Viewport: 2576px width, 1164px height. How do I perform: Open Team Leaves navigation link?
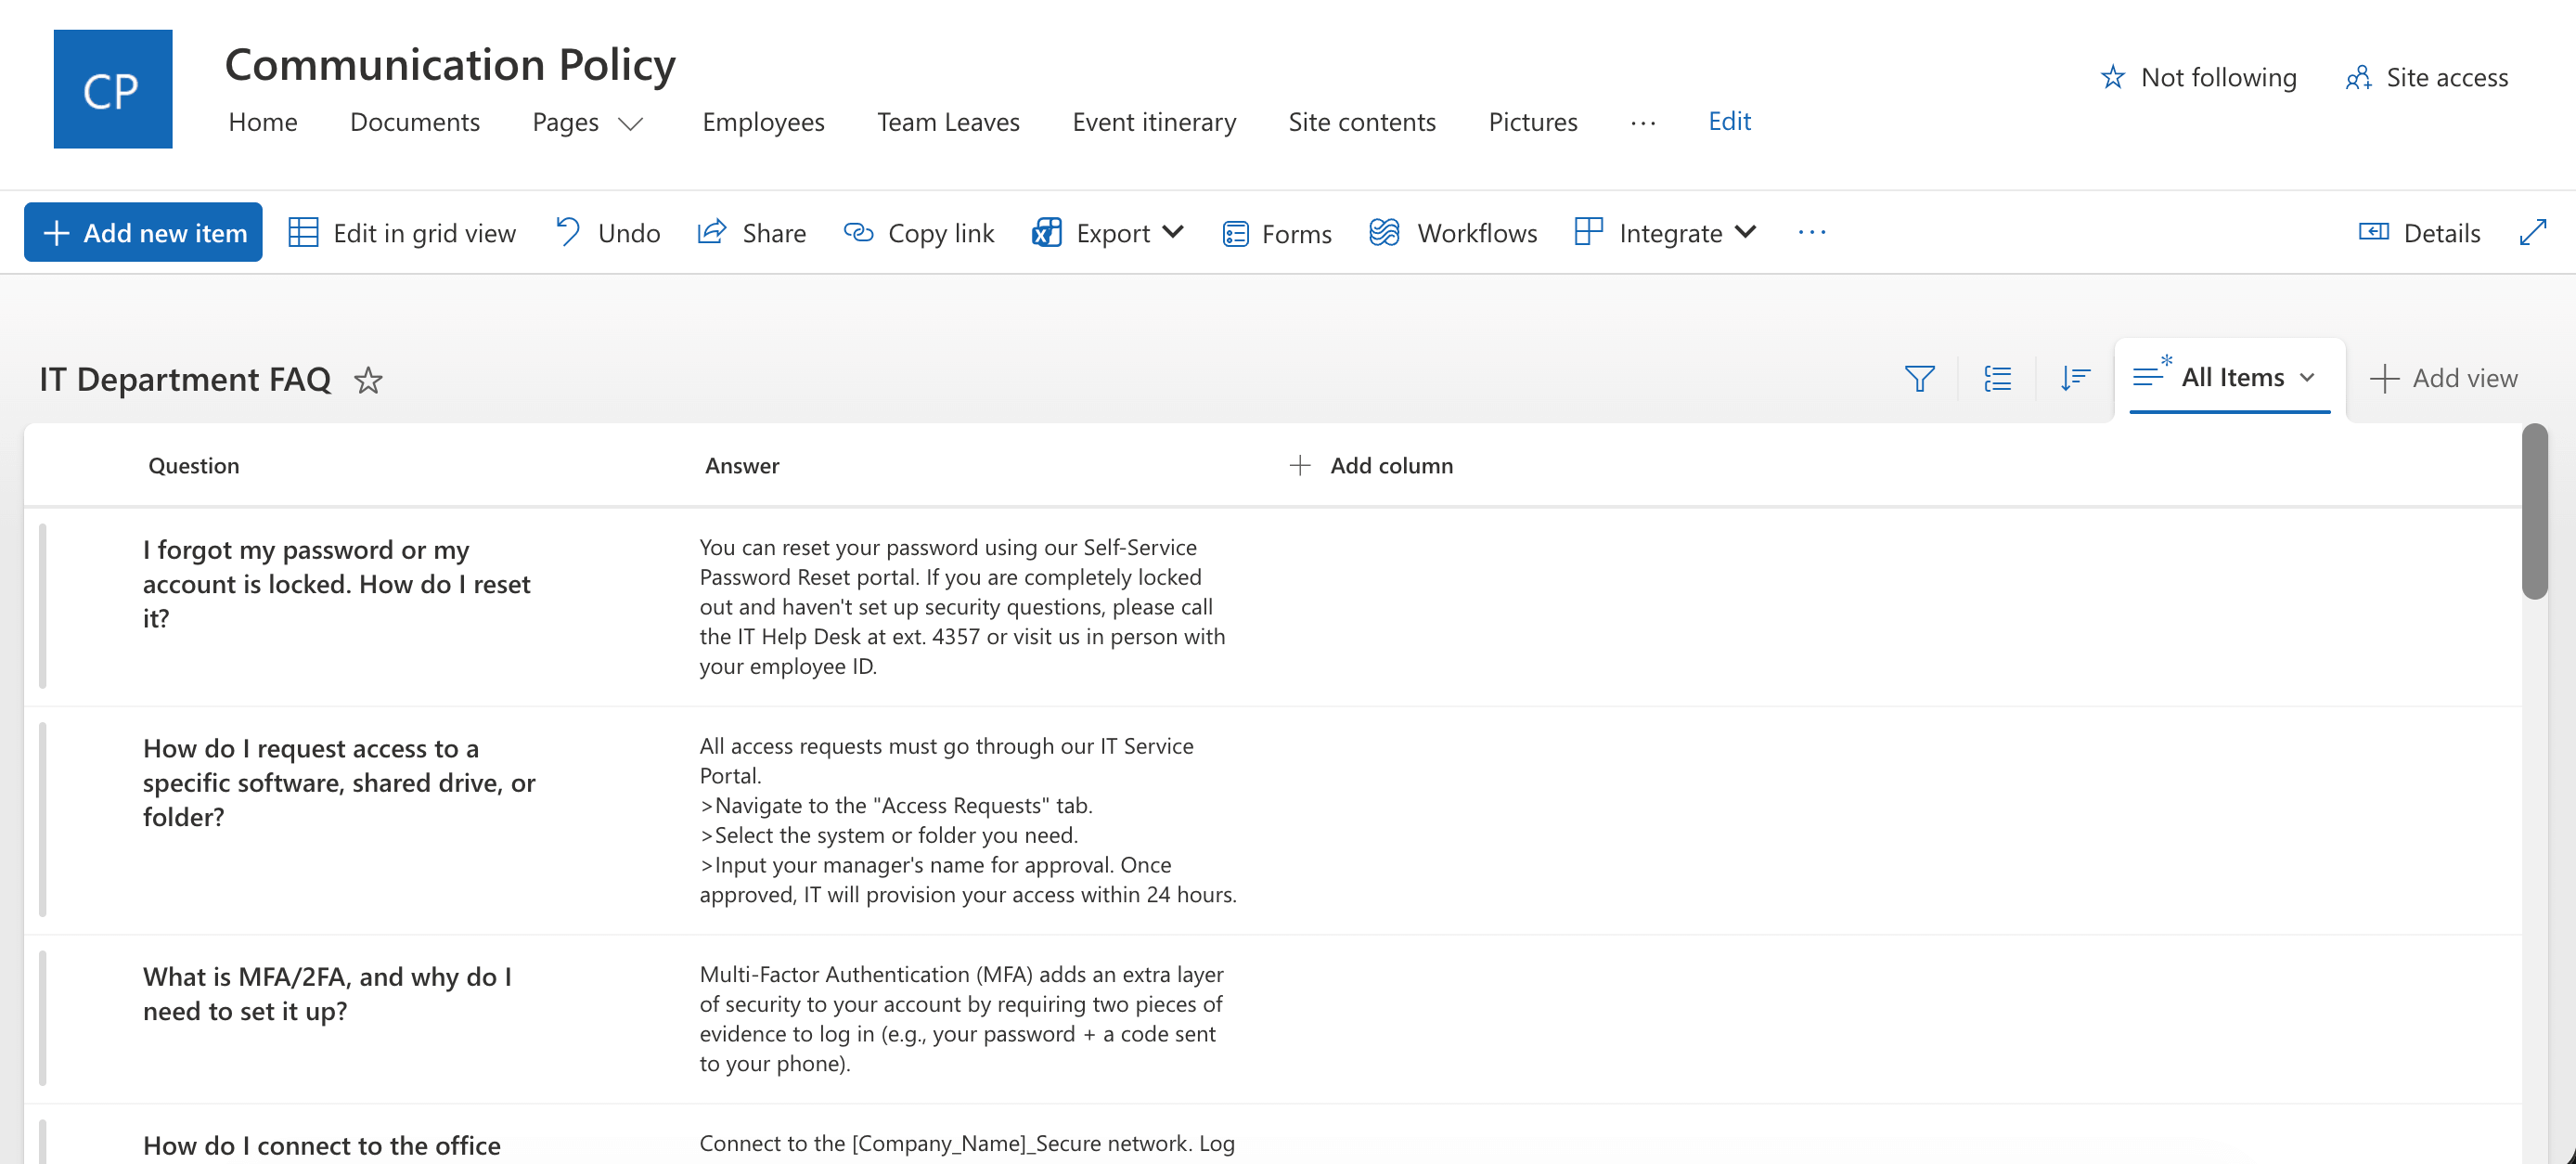(948, 122)
